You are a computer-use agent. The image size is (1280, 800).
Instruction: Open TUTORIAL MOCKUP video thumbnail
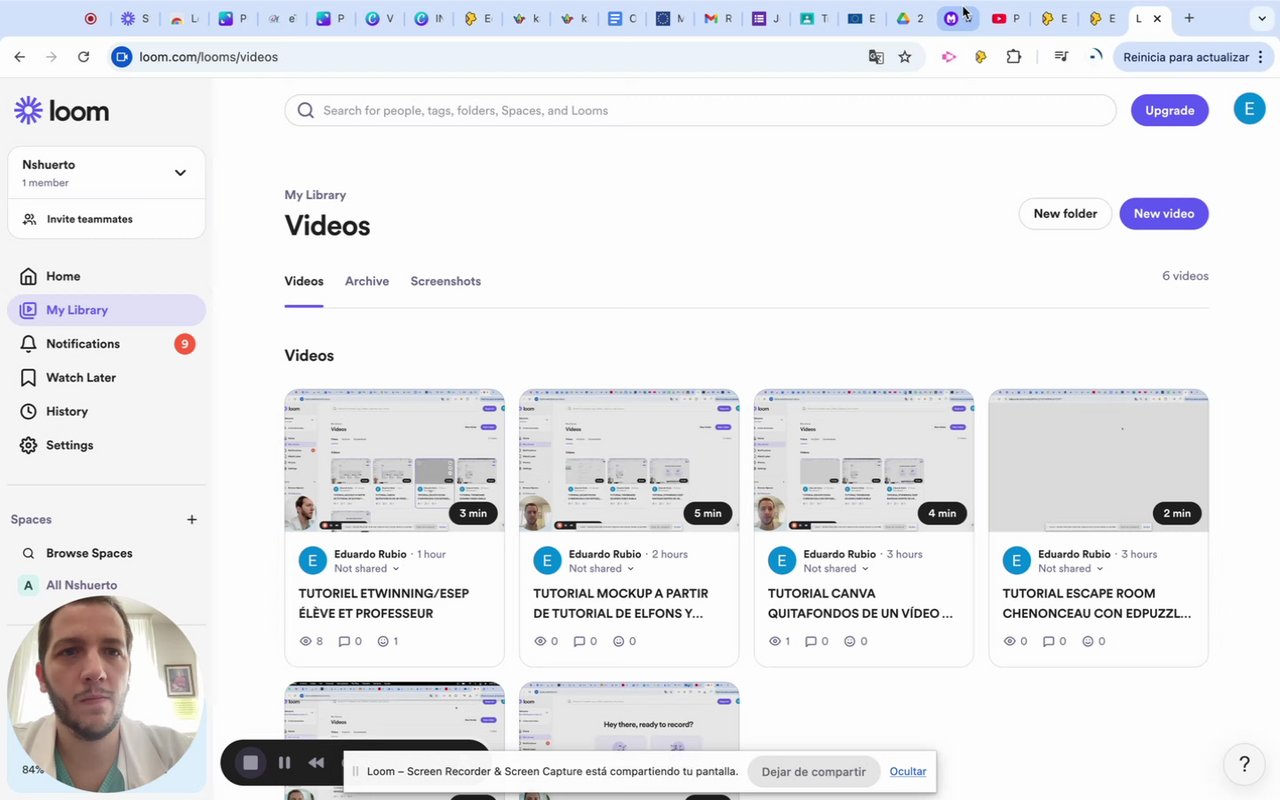[x=629, y=461]
